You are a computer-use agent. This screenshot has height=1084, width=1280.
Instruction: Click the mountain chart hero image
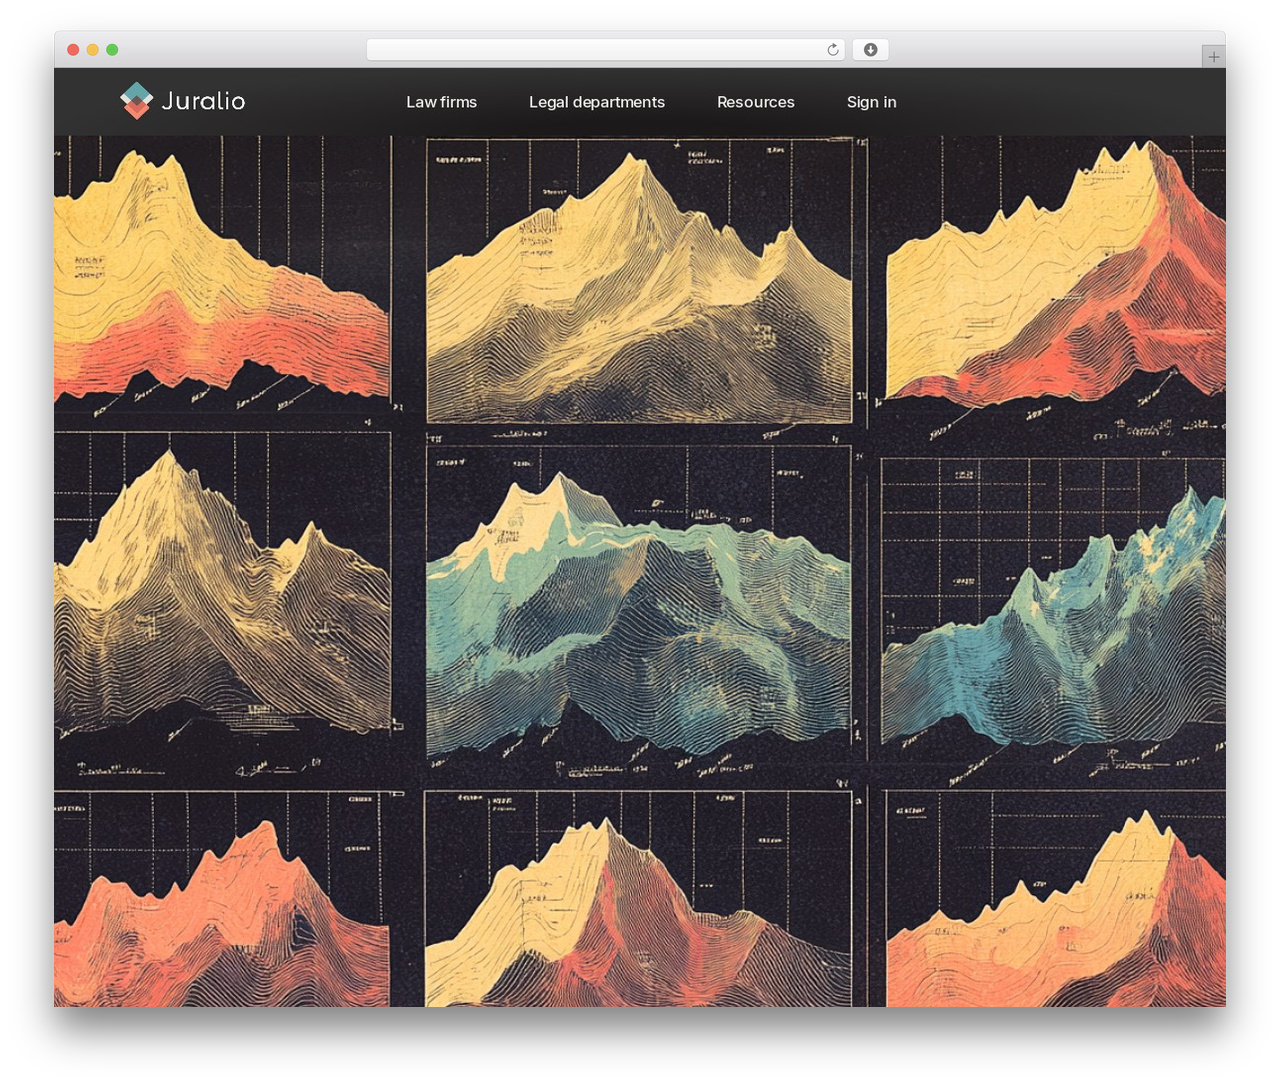(640, 571)
